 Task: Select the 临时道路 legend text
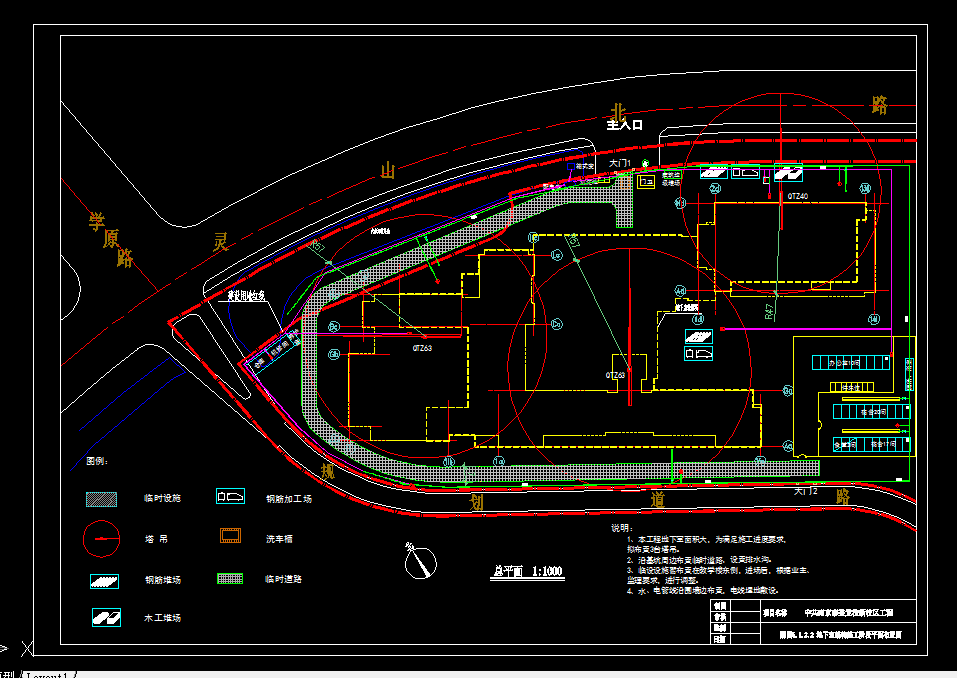click(x=283, y=579)
